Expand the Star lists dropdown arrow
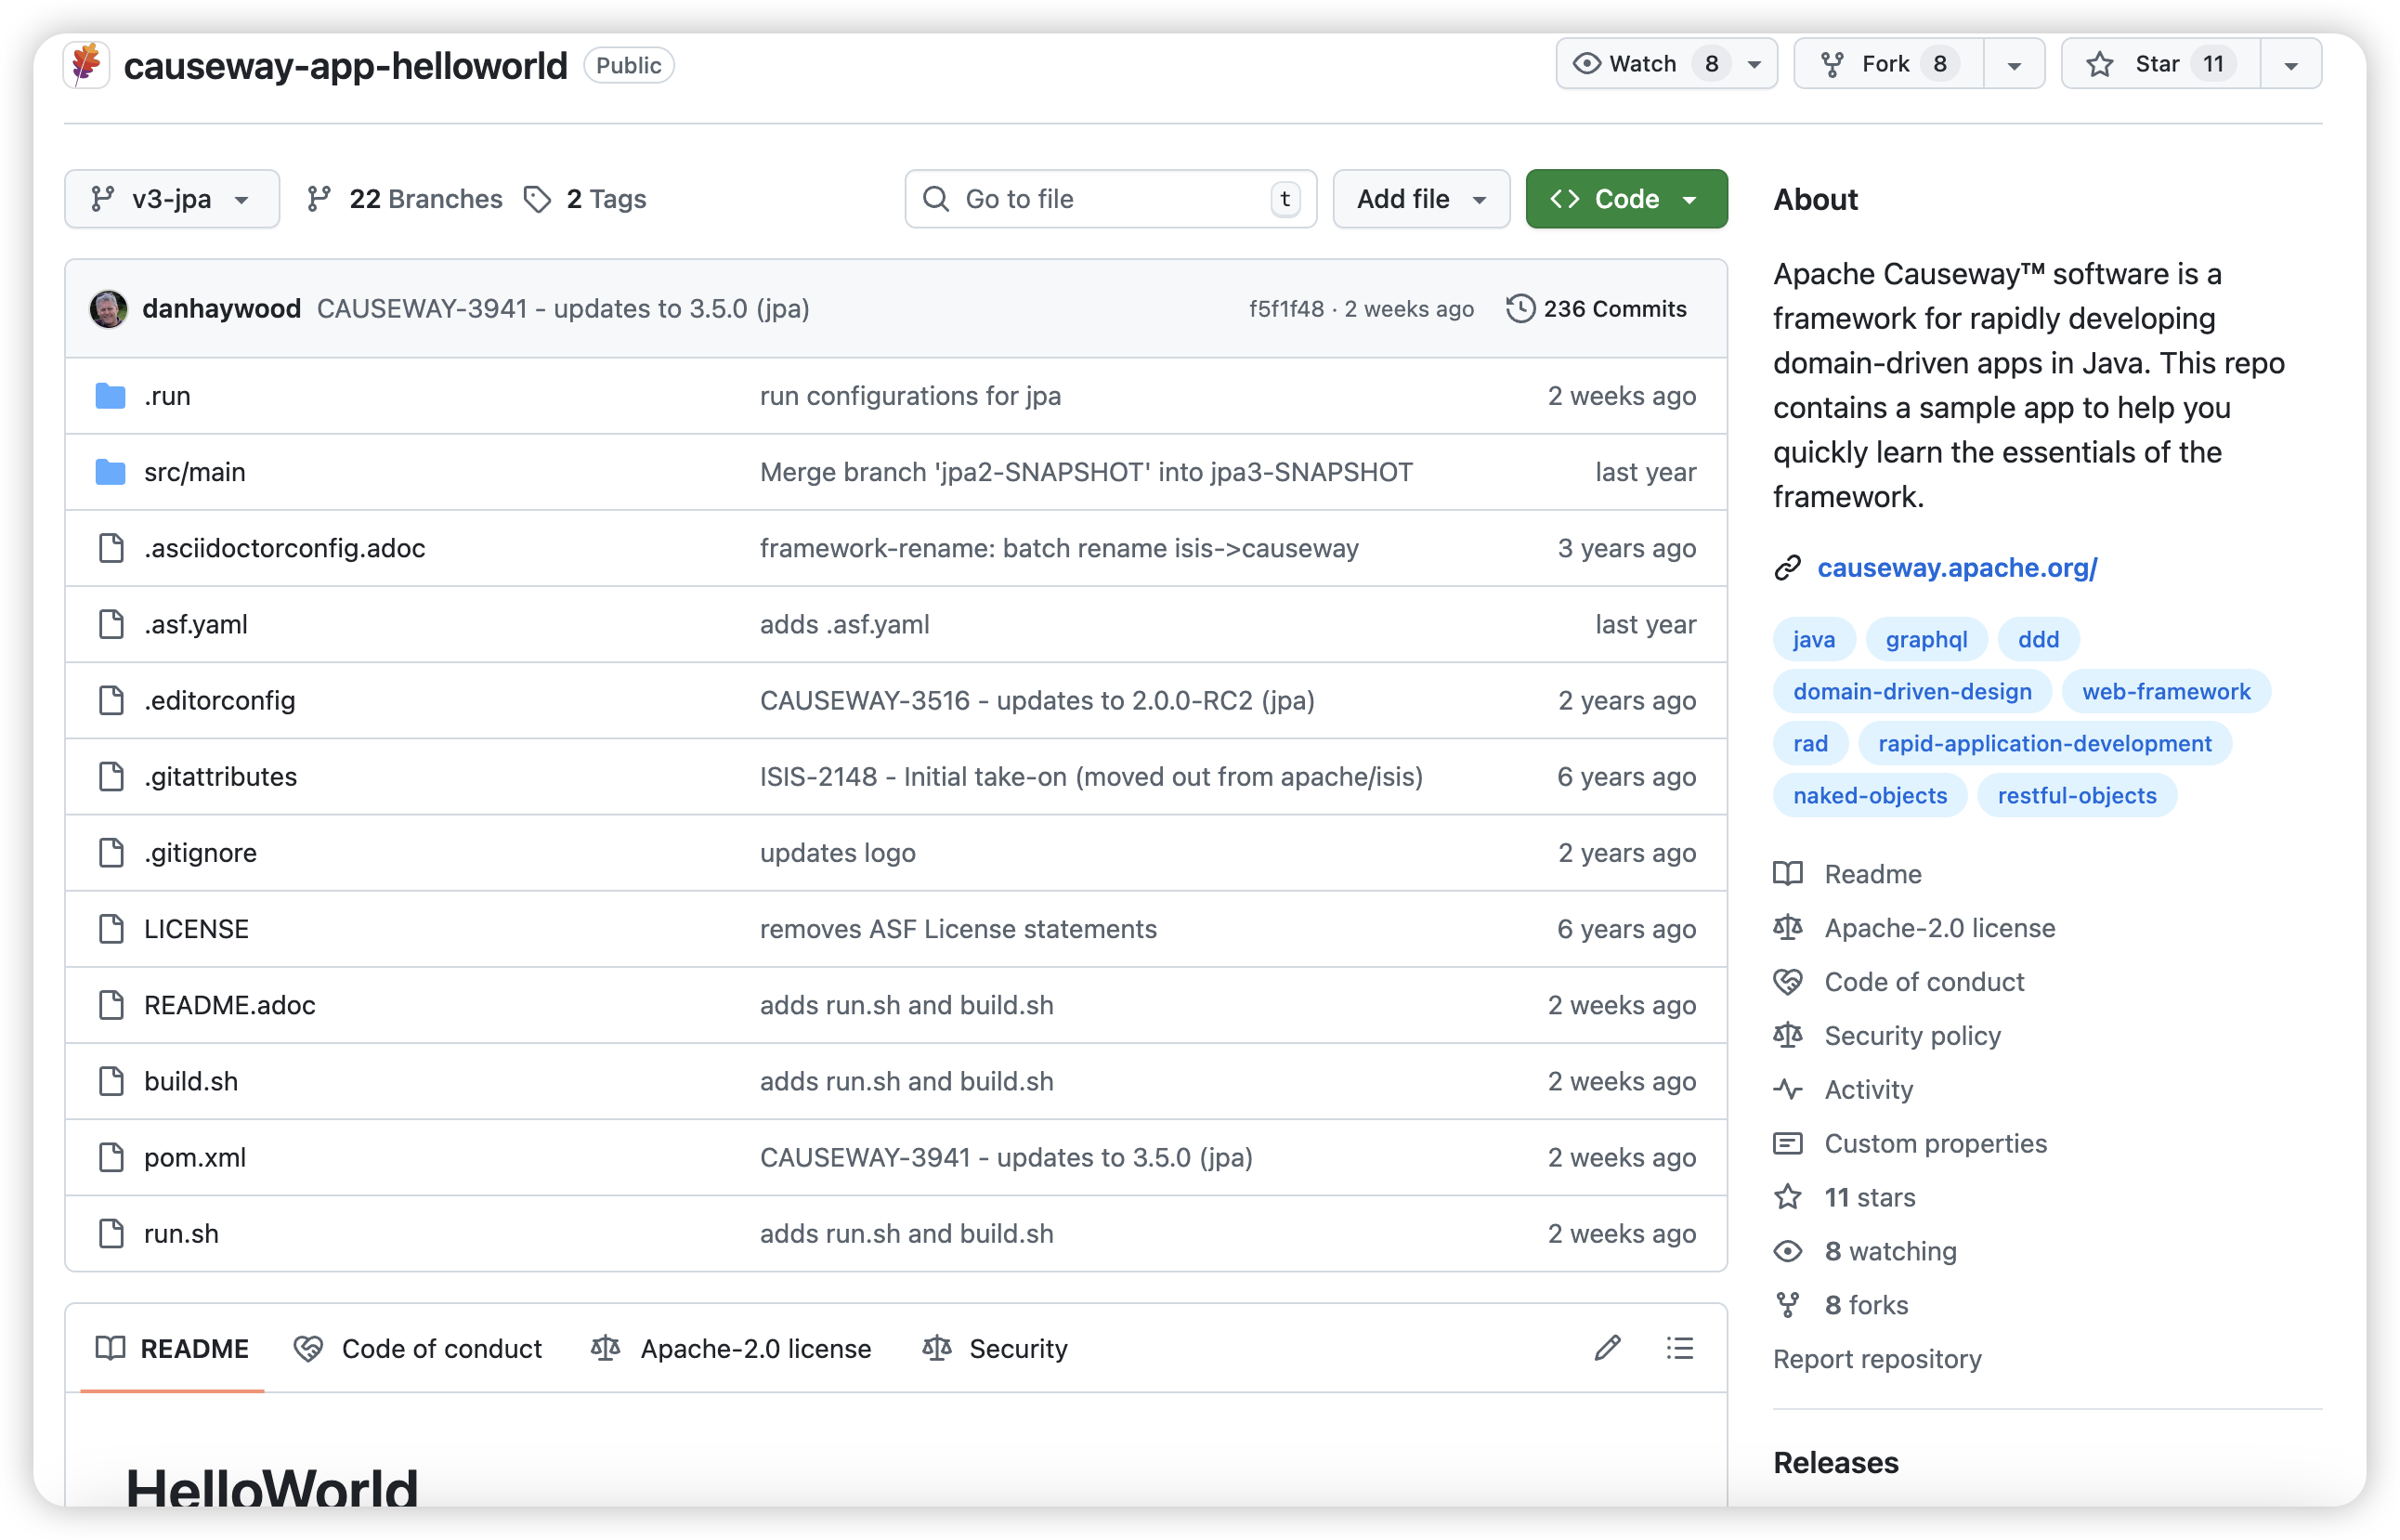2400x1540 pixels. (2291, 65)
